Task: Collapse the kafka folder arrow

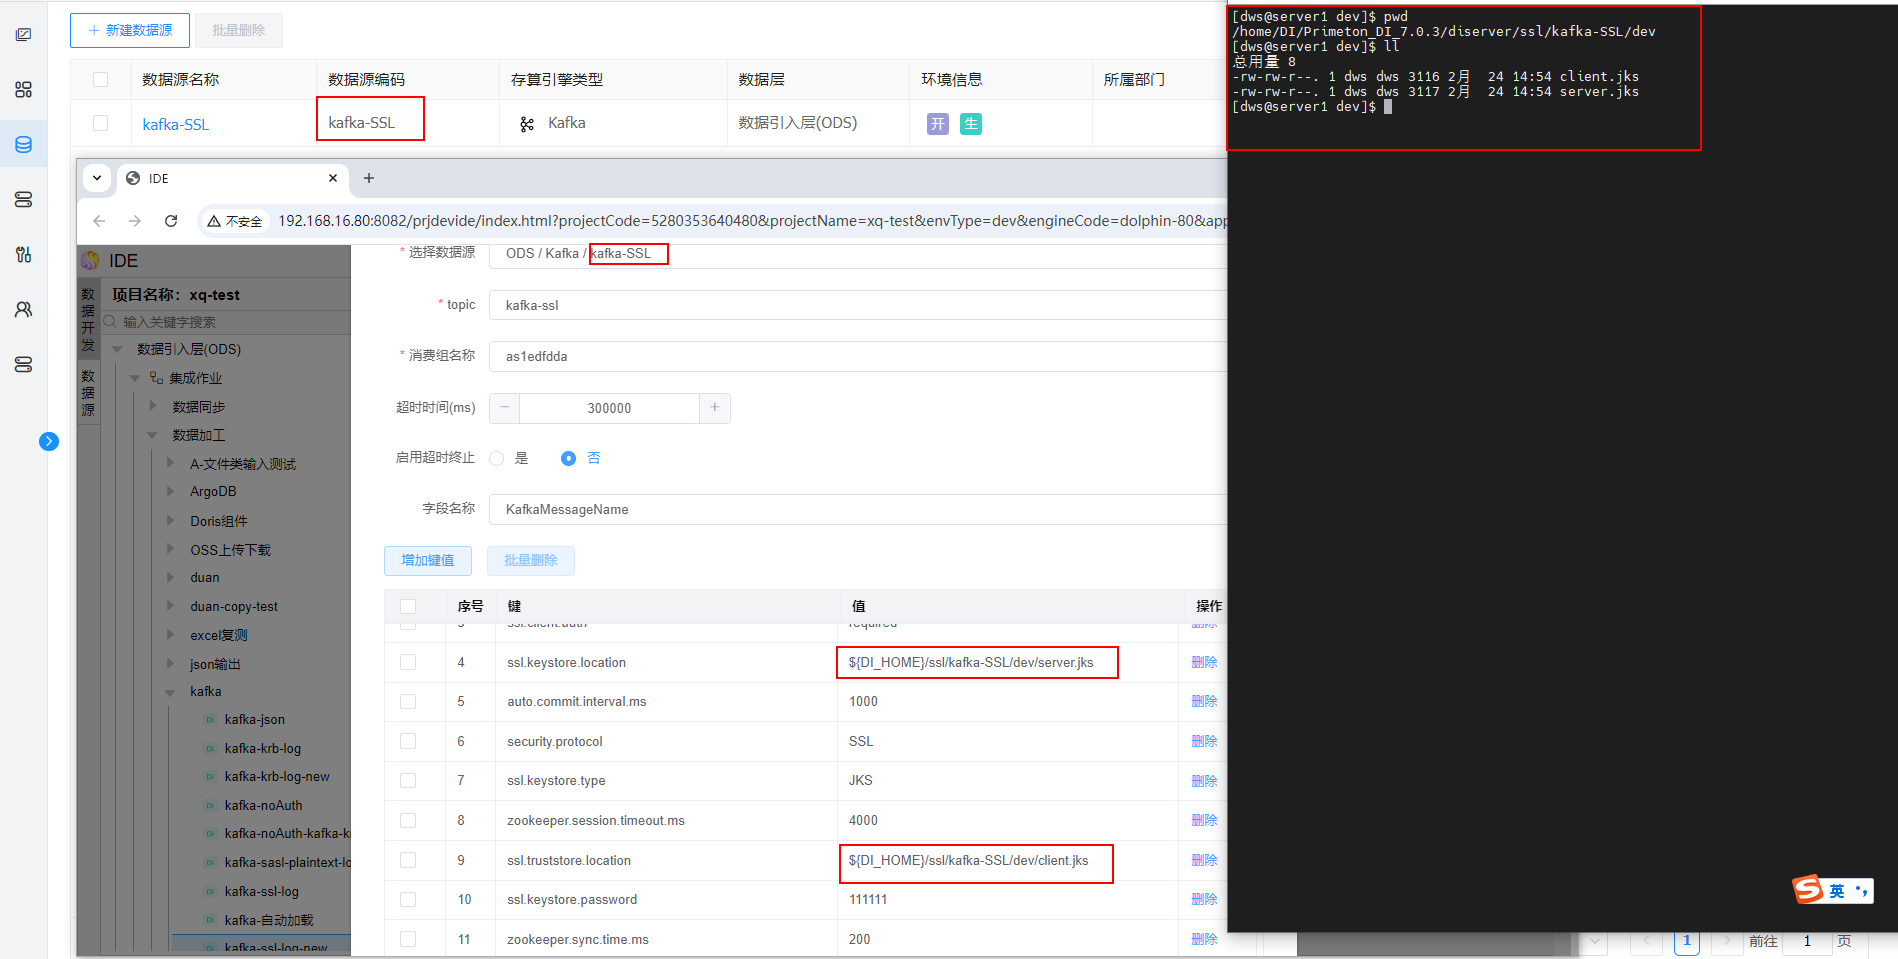Action: [x=170, y=692]
